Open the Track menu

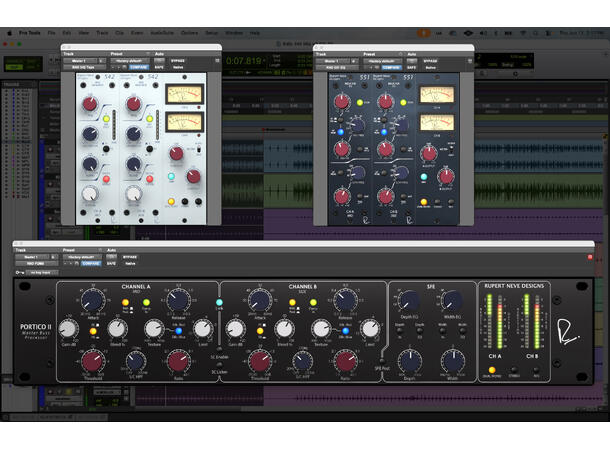click(102, 33)
